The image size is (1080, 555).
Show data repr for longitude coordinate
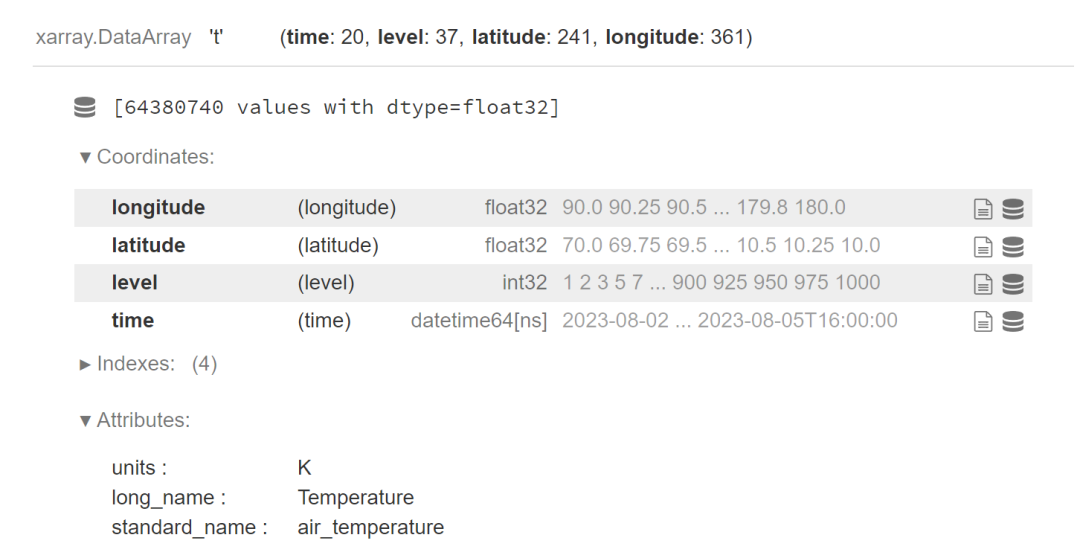pos(1013,208)
